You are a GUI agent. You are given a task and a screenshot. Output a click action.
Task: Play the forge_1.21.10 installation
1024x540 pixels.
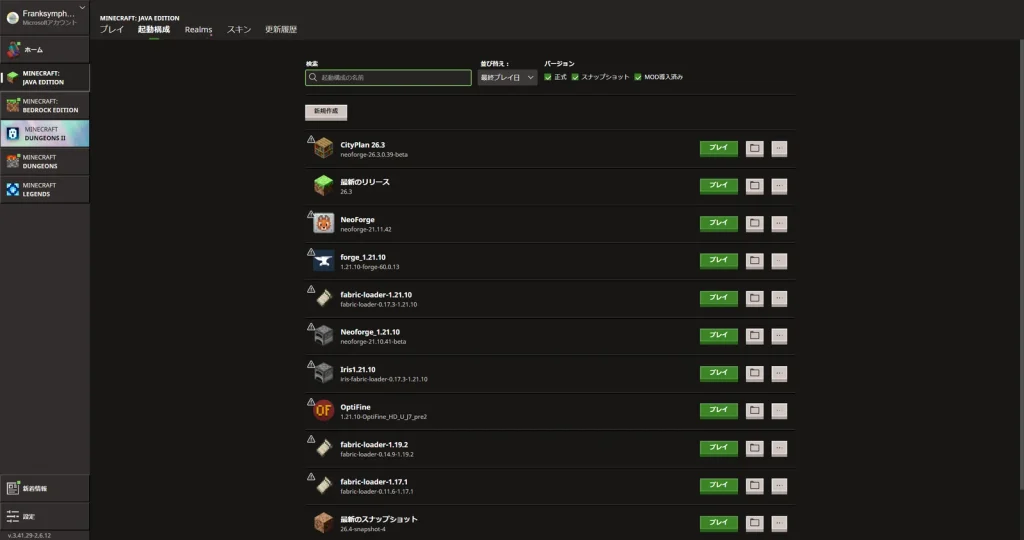tap(718, 261)
